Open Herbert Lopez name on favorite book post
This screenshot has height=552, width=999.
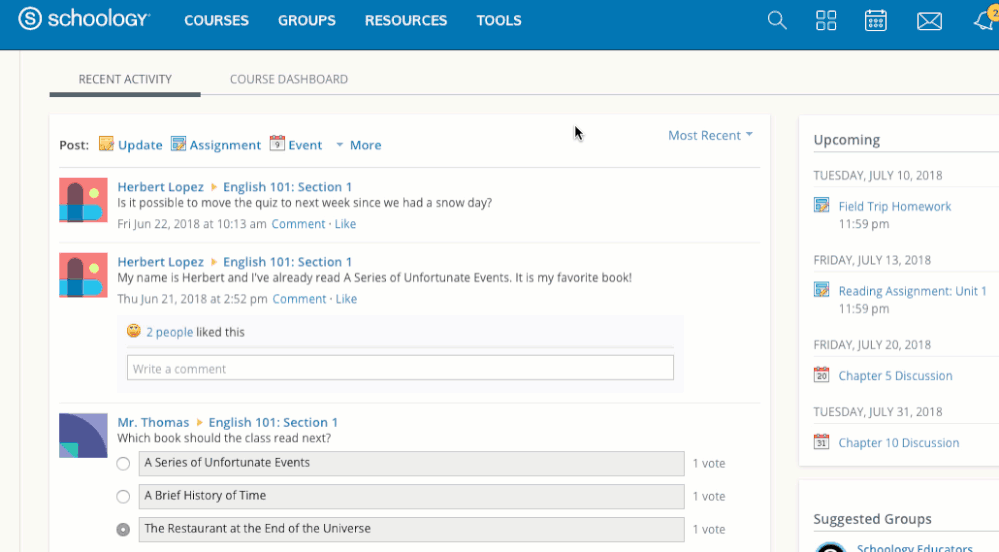pyautogui.click(x=161, y=262)
